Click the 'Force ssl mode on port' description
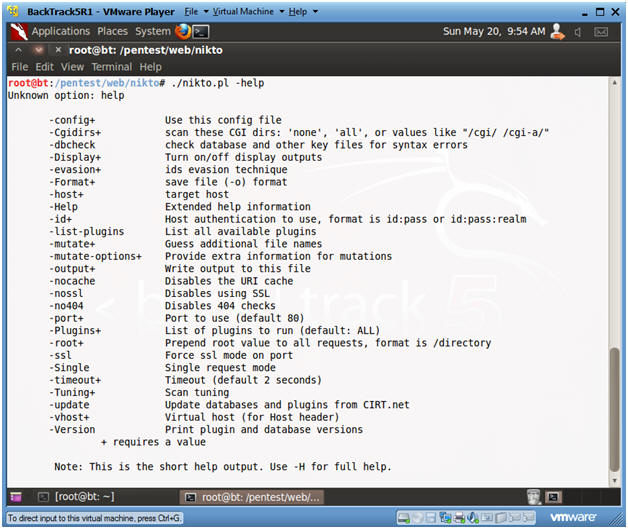The image size is (628, 529). [229, 356]
